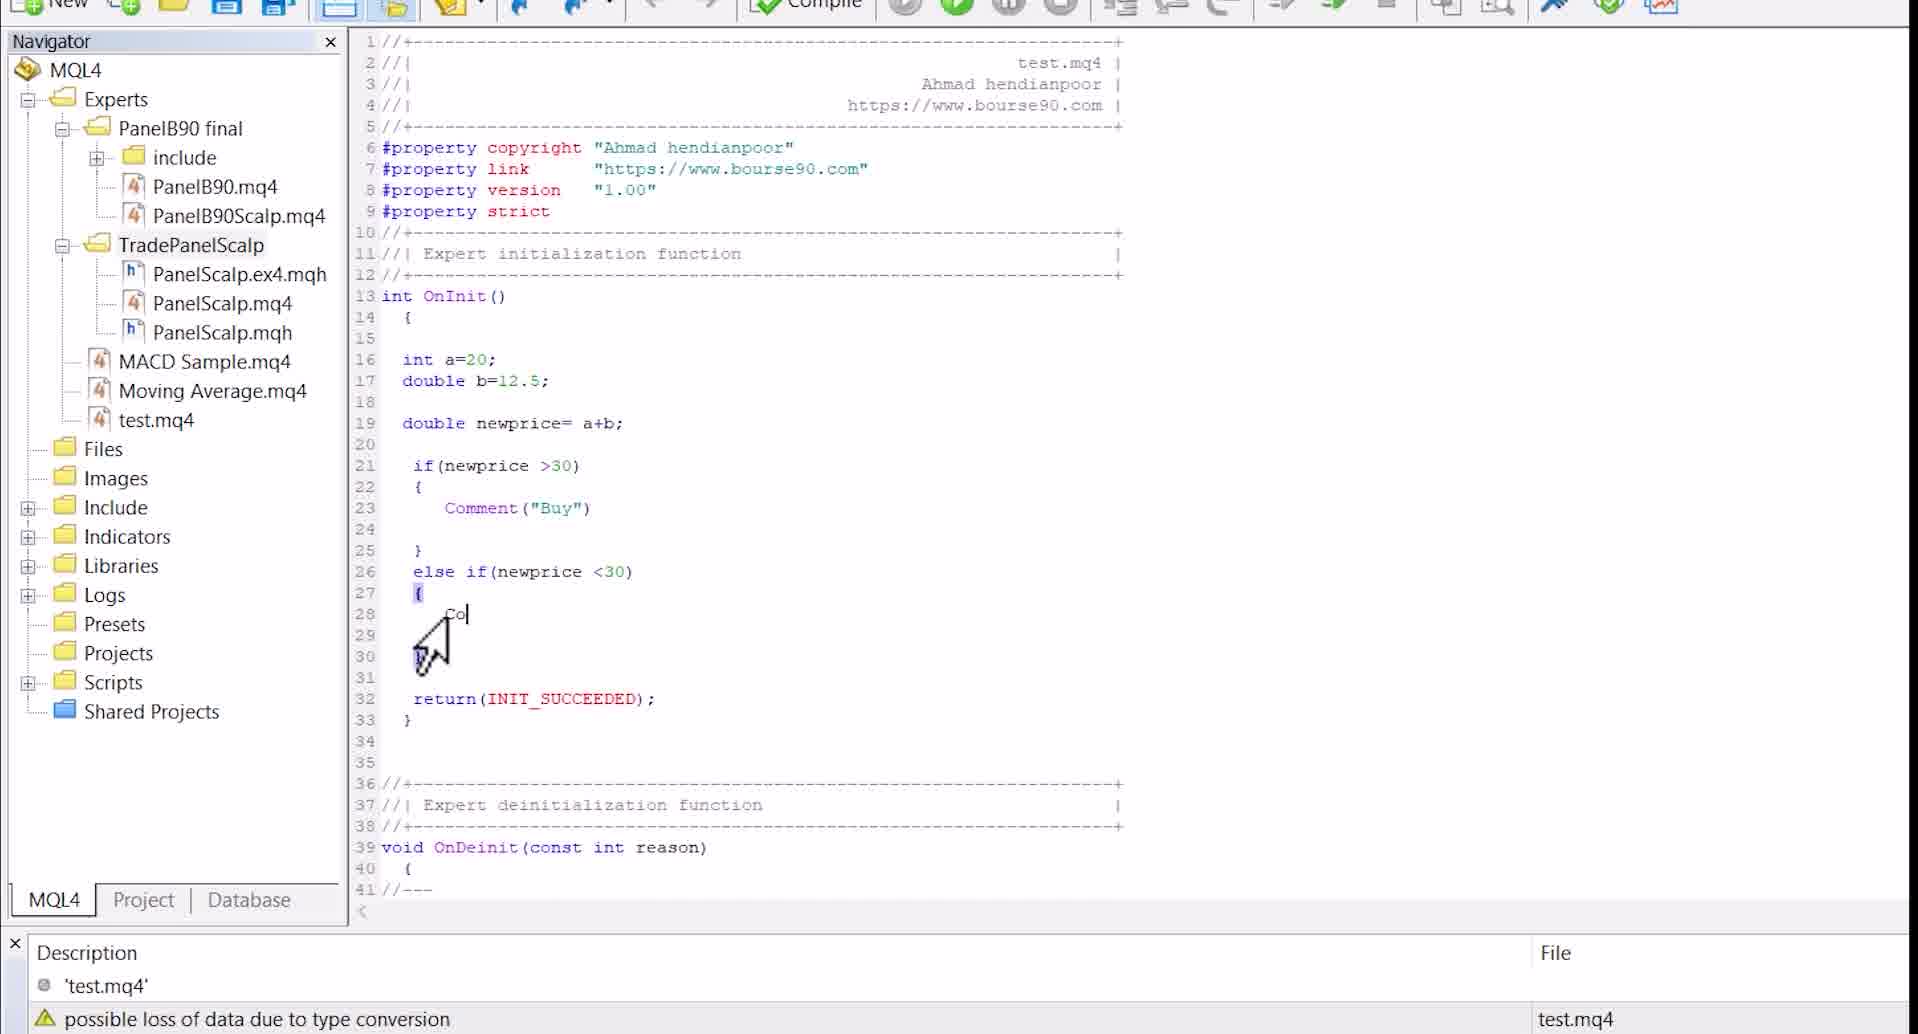Click the Shared Projects blue folder icon
Viewport: 1918px width, 1034px height.
pyautogui.click(x=65, y=710)
